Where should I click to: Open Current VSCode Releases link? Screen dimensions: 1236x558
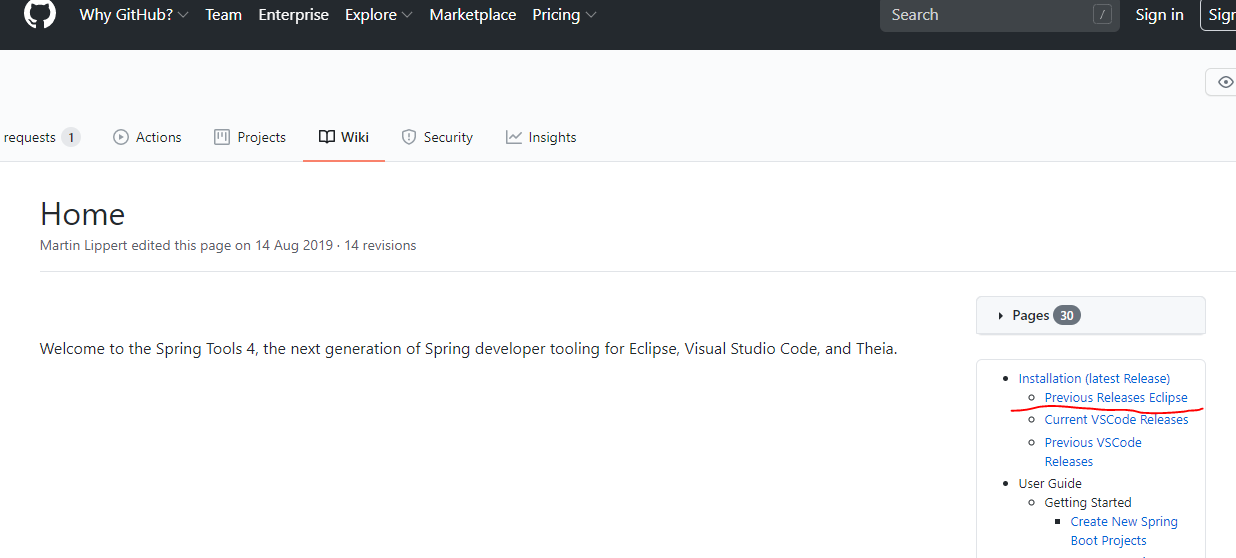(1116, 419)
